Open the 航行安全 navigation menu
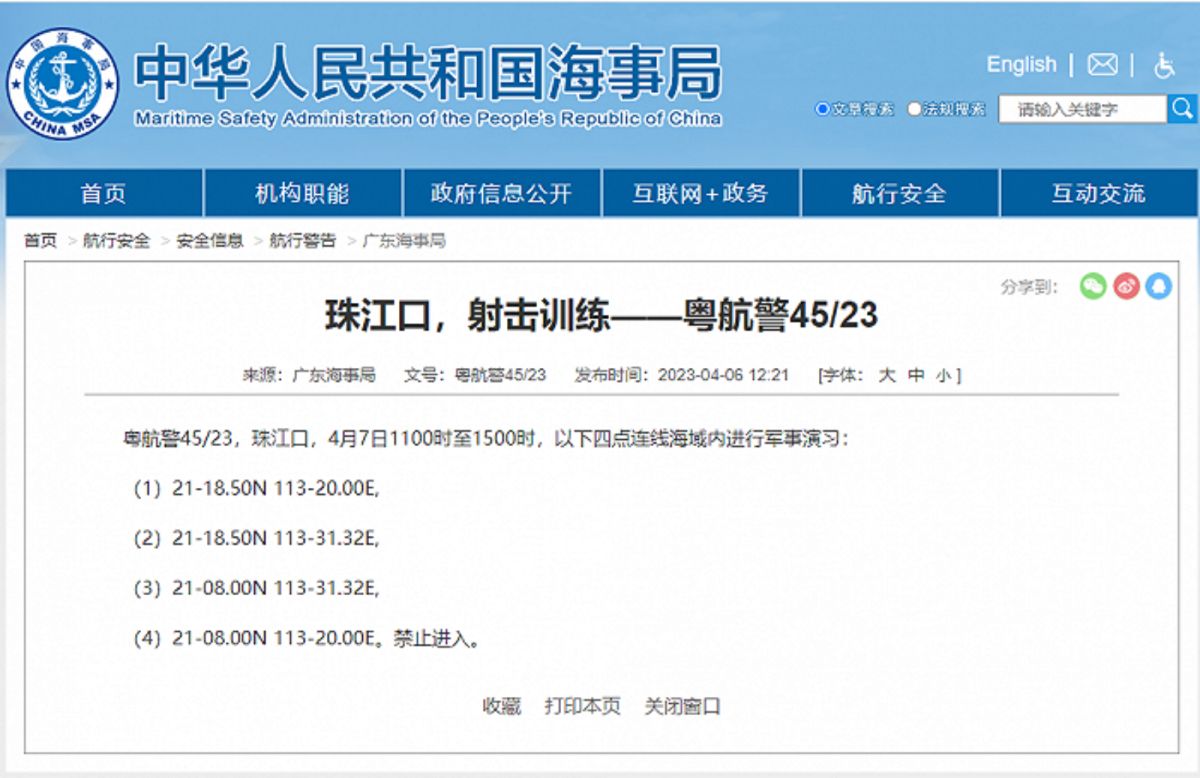Image resolution: width=1200 pixels, height=778 pixels. (x=896, y=194)
